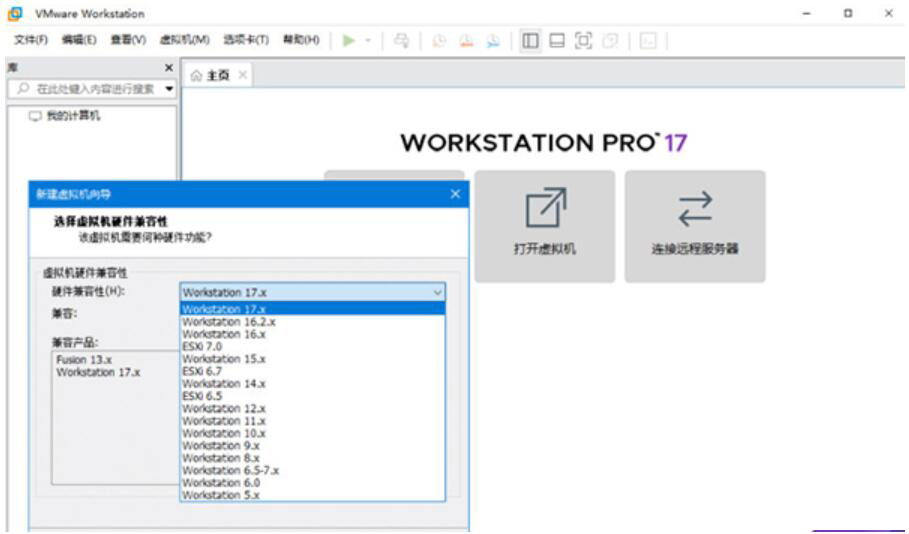The height and width of the screenshot is (534, 909).
Task: Click the full screen mode icon
Action: tap(583, 41)
